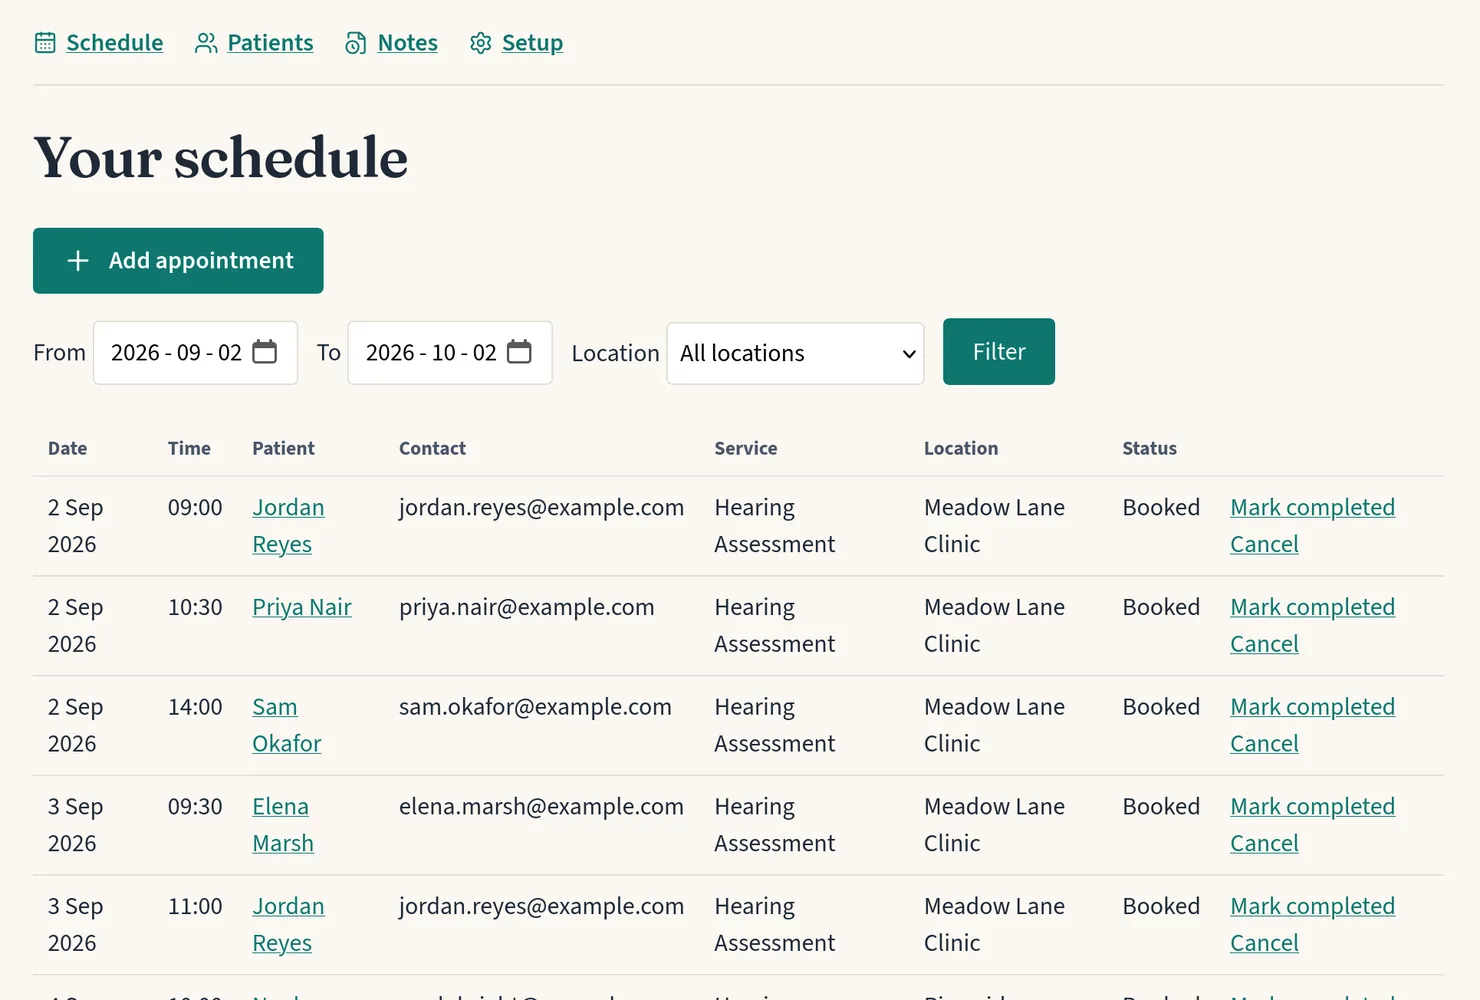This screenshot has height=1000, width=1480.
Task: Apply the Filter button
Action: (x=999, y=352)
